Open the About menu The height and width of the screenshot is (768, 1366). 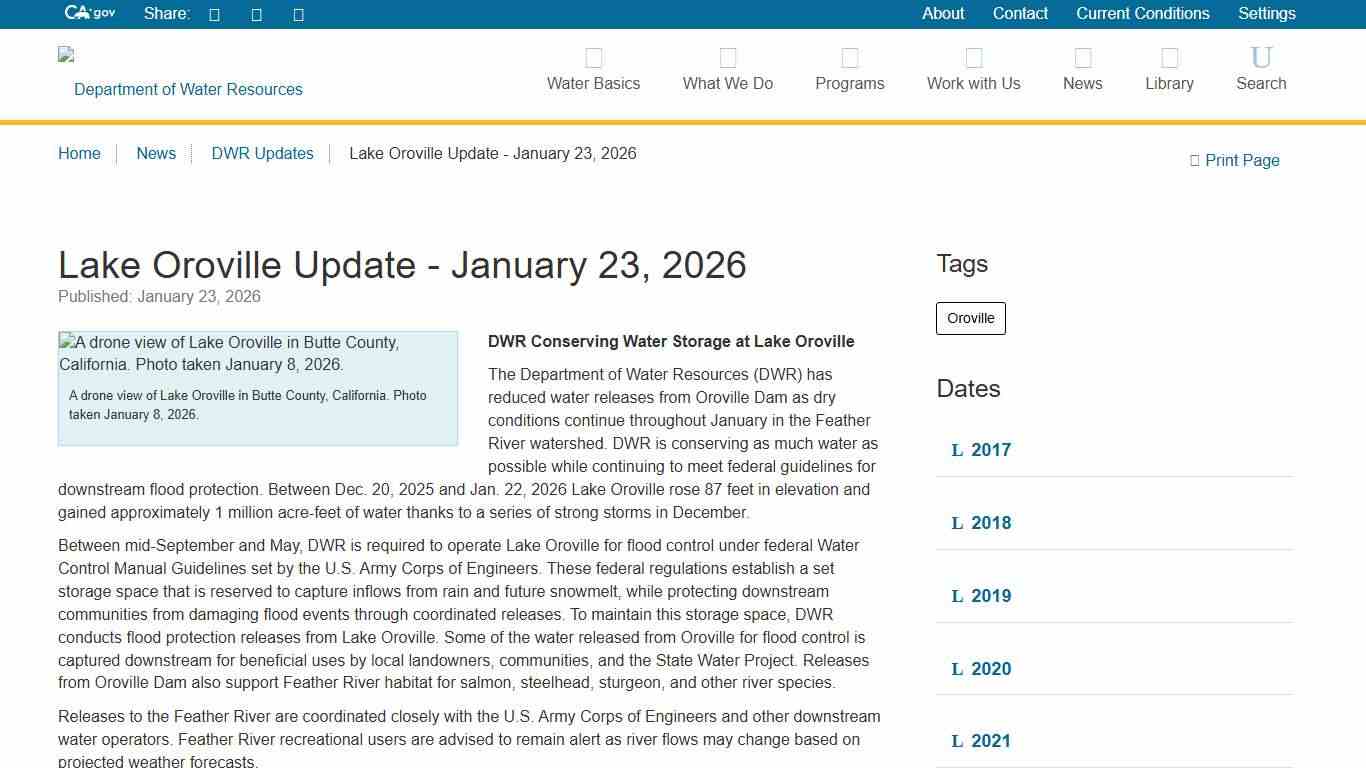pos(942,13)
